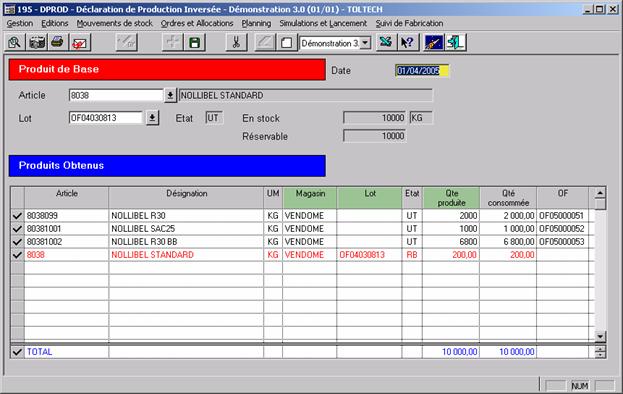Toggle checkmark on row 80381002
Viewport: 623px width, 394px height.
[17, 242]
